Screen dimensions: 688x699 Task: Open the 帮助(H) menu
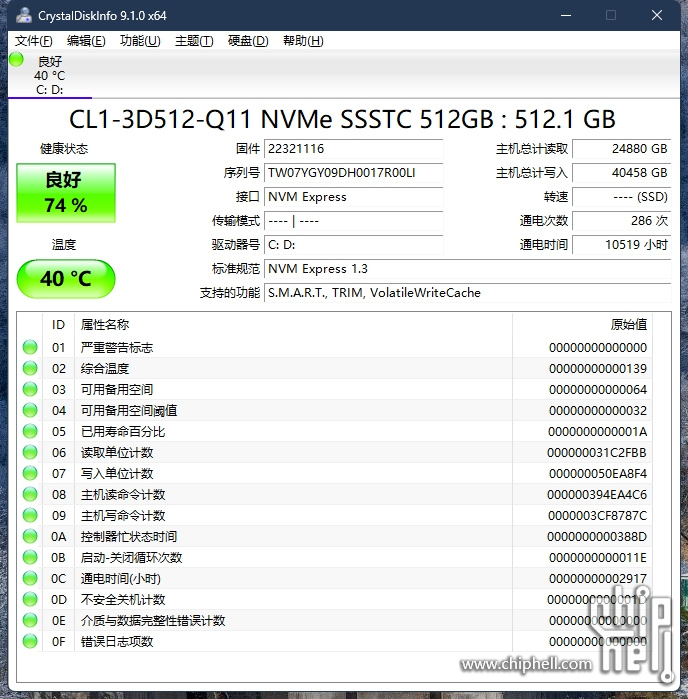pyautogui.click(x=303, y=41)
